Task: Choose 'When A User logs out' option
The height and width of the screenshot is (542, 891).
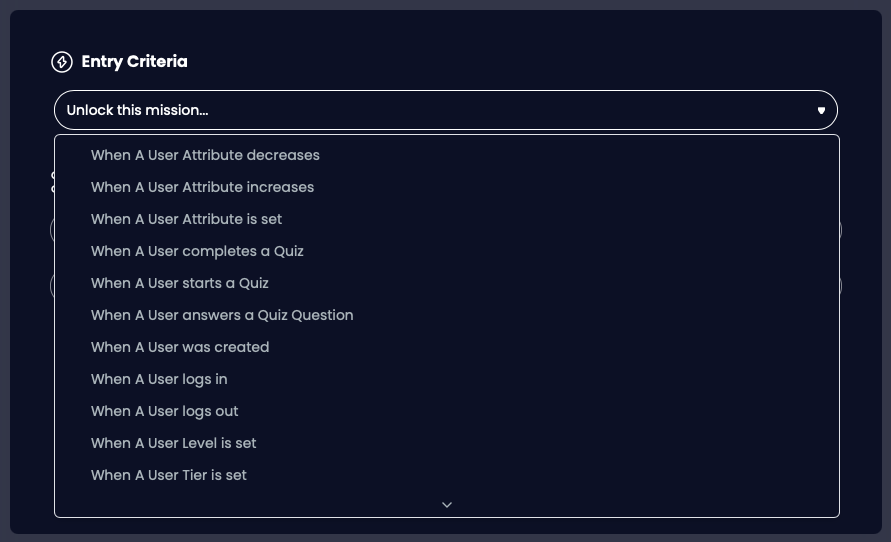Action: [x=164, y=411]
